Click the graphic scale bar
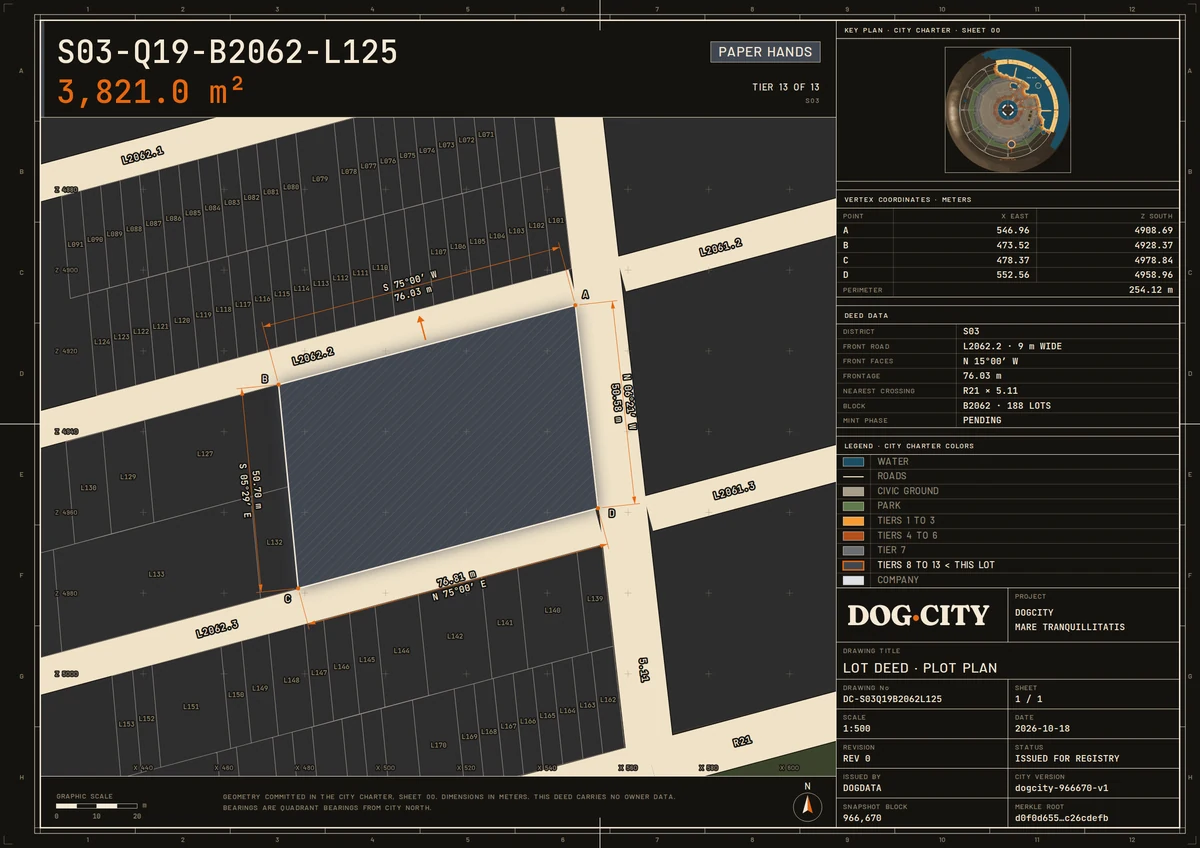 (x=97, y=805)
